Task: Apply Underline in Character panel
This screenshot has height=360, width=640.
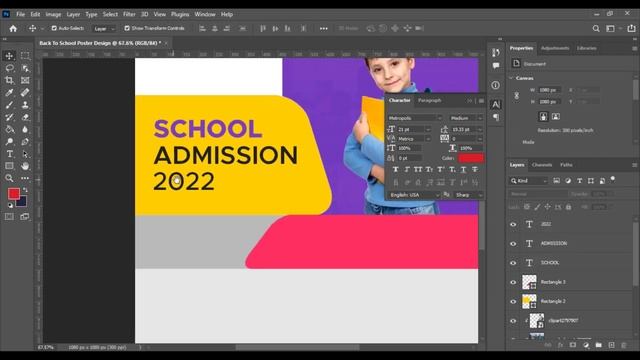Action: click(463, 169)
